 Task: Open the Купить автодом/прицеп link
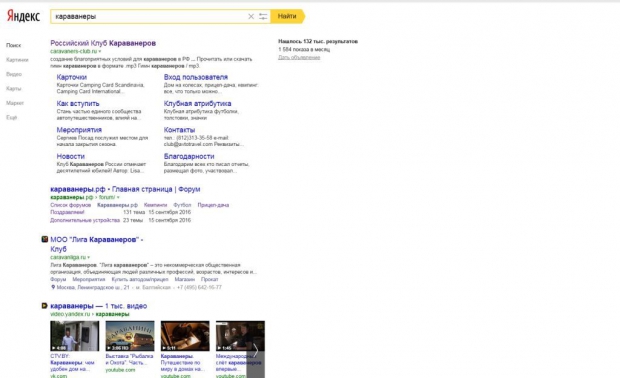tap(140, 280)
